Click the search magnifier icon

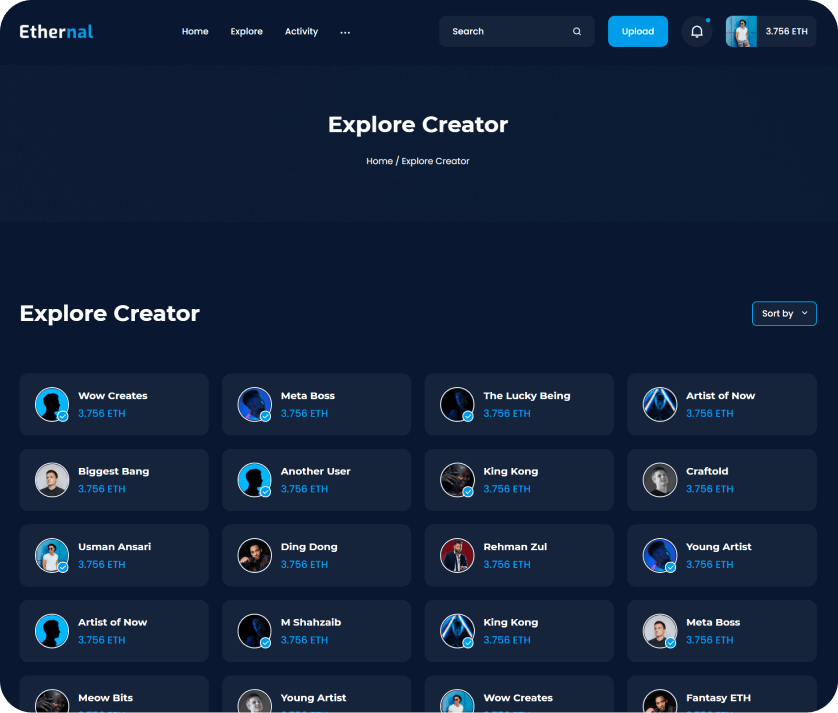pos(577,32)
